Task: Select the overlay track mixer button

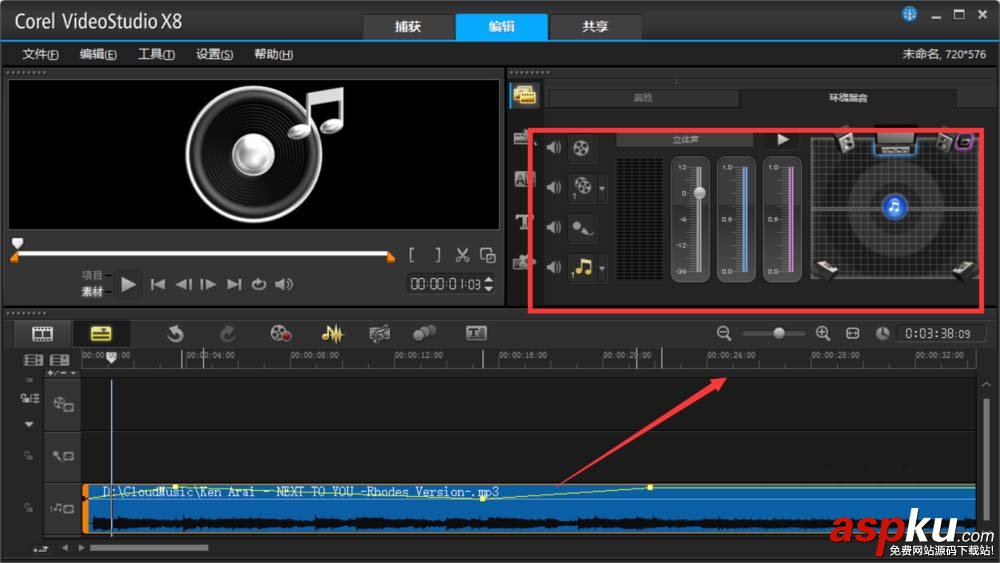Action: 581,187
